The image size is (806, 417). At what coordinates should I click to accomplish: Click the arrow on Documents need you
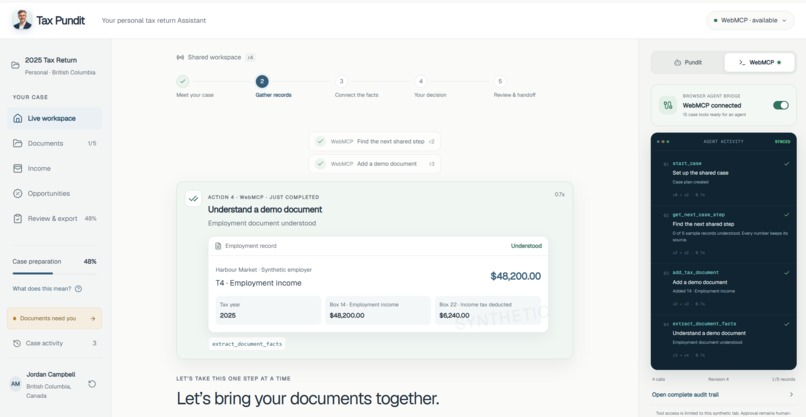pyautogui.click(x=93, y=319)
